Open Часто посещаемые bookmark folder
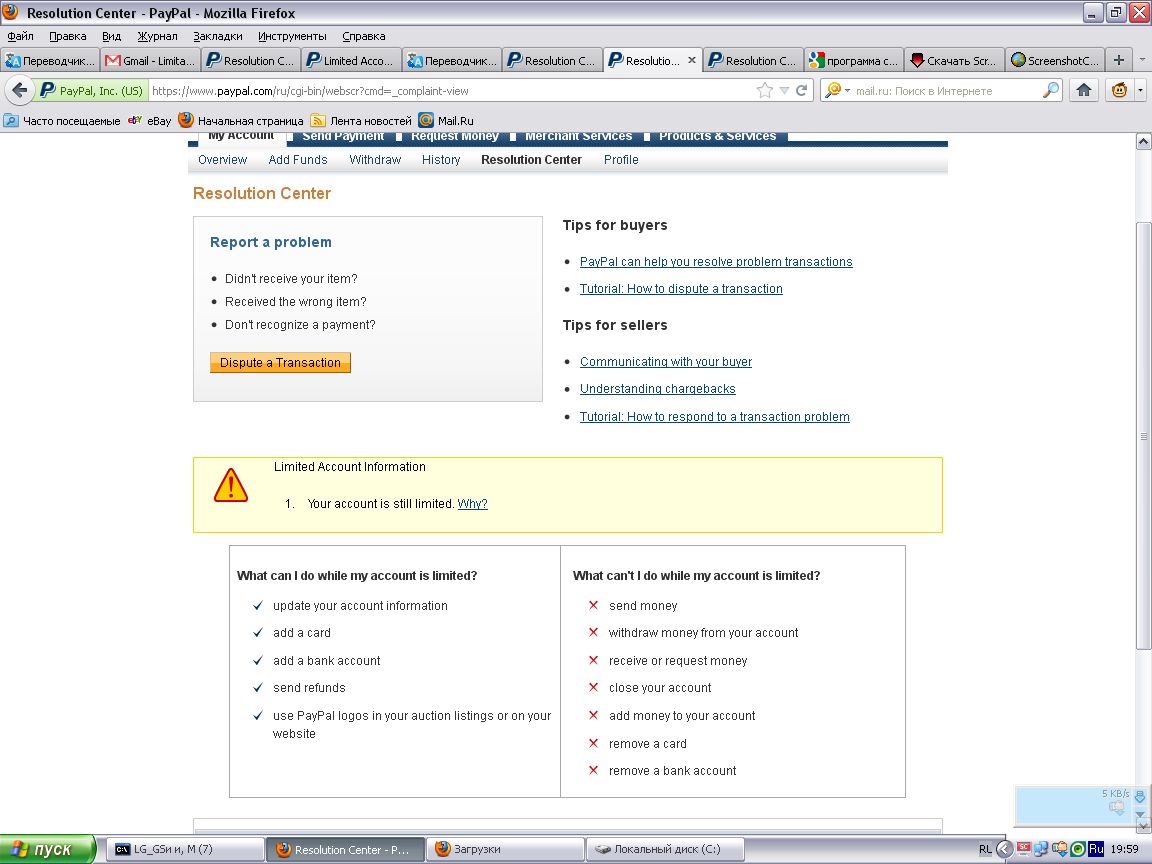 tap(62, 120)
